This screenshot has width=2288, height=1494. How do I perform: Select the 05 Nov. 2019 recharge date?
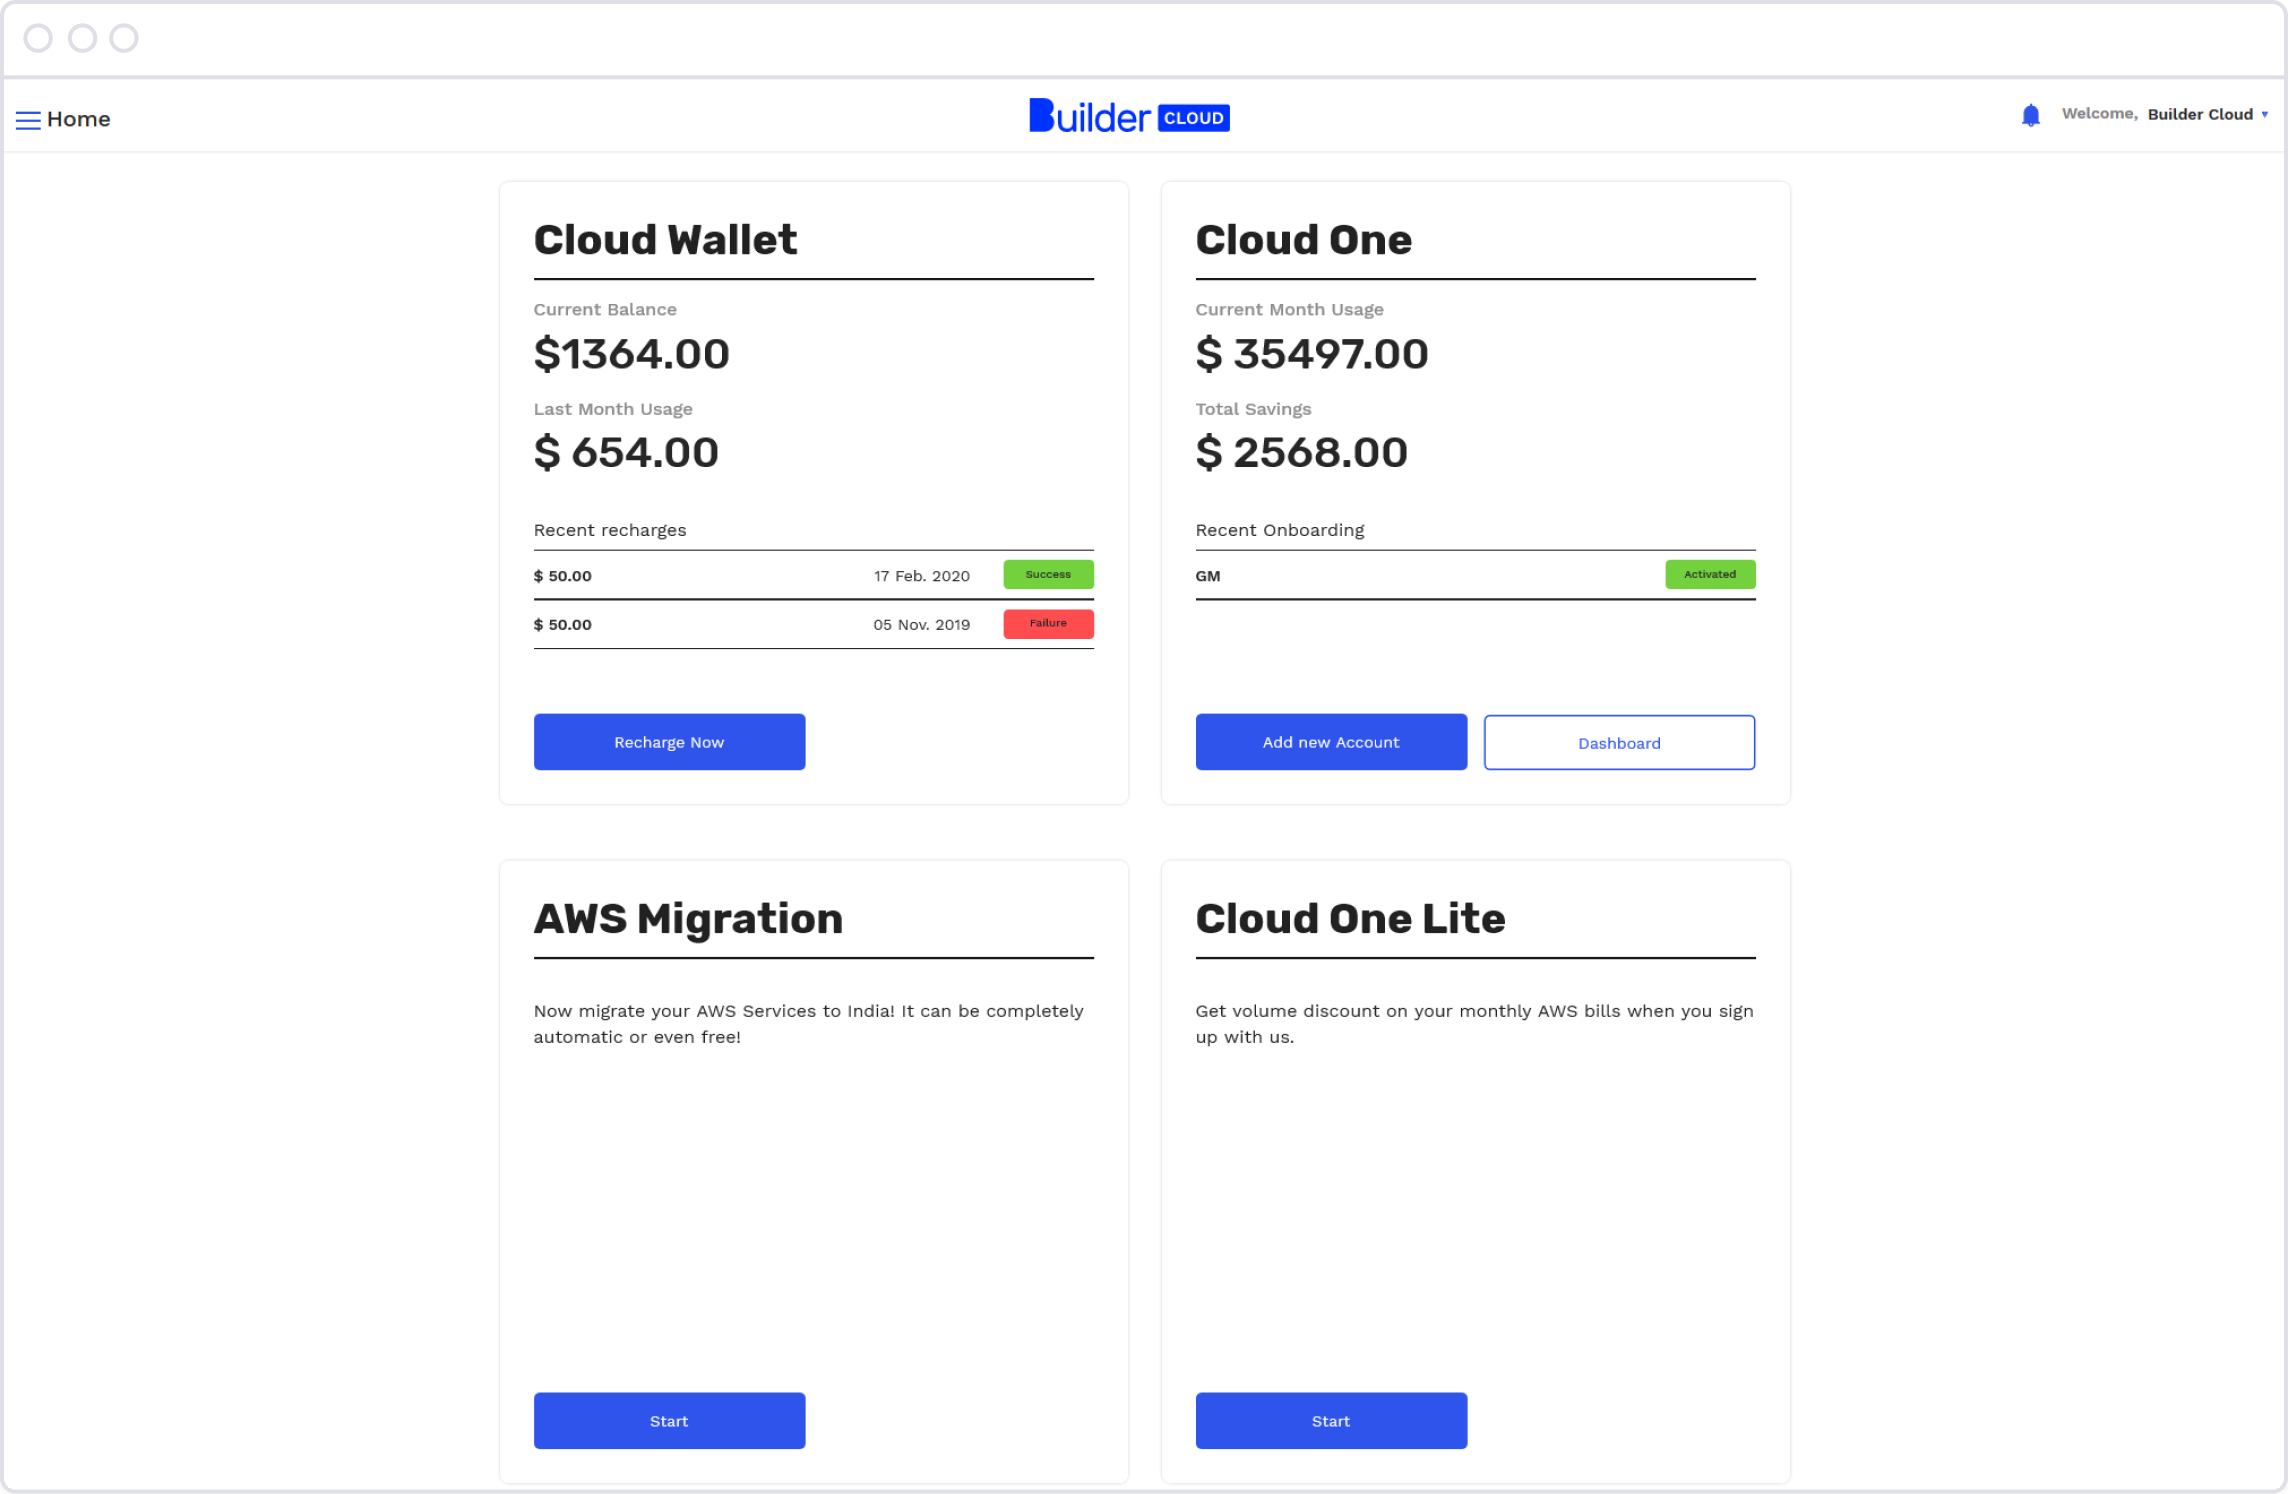coord(922,625)
